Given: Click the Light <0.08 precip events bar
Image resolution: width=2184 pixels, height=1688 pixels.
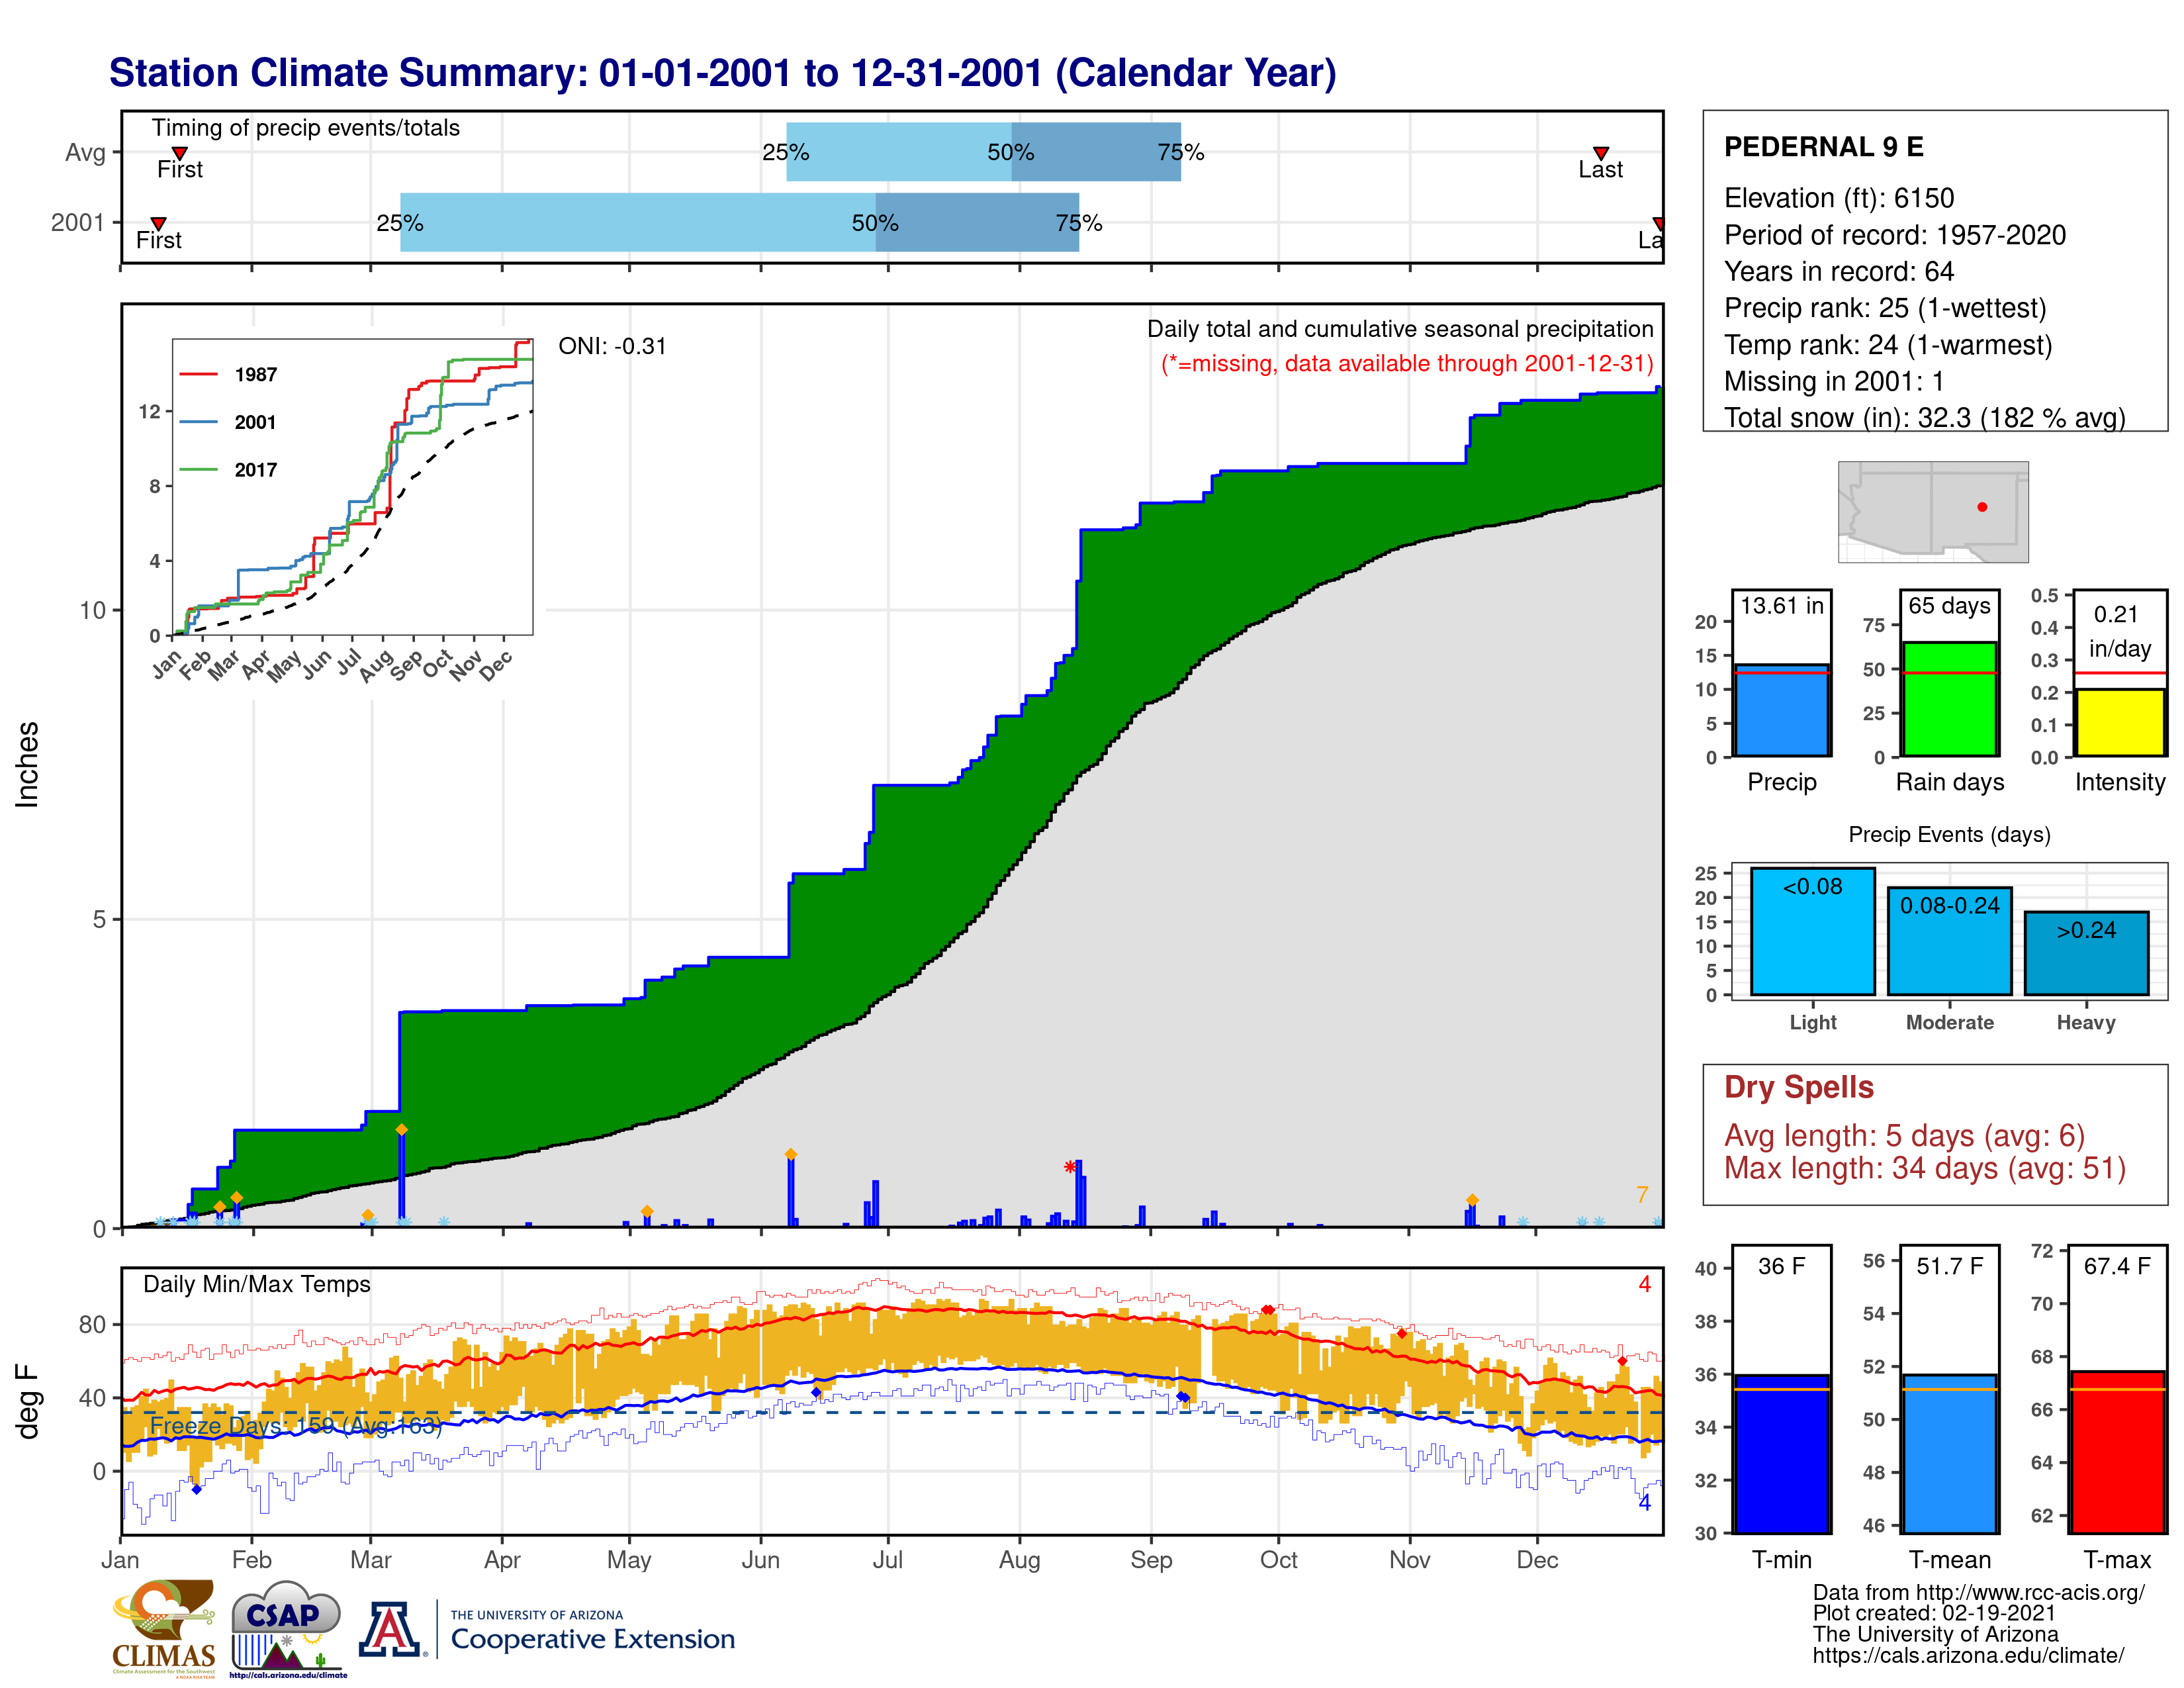Looking at the screenshot, I should click(x=1812, y=931).
